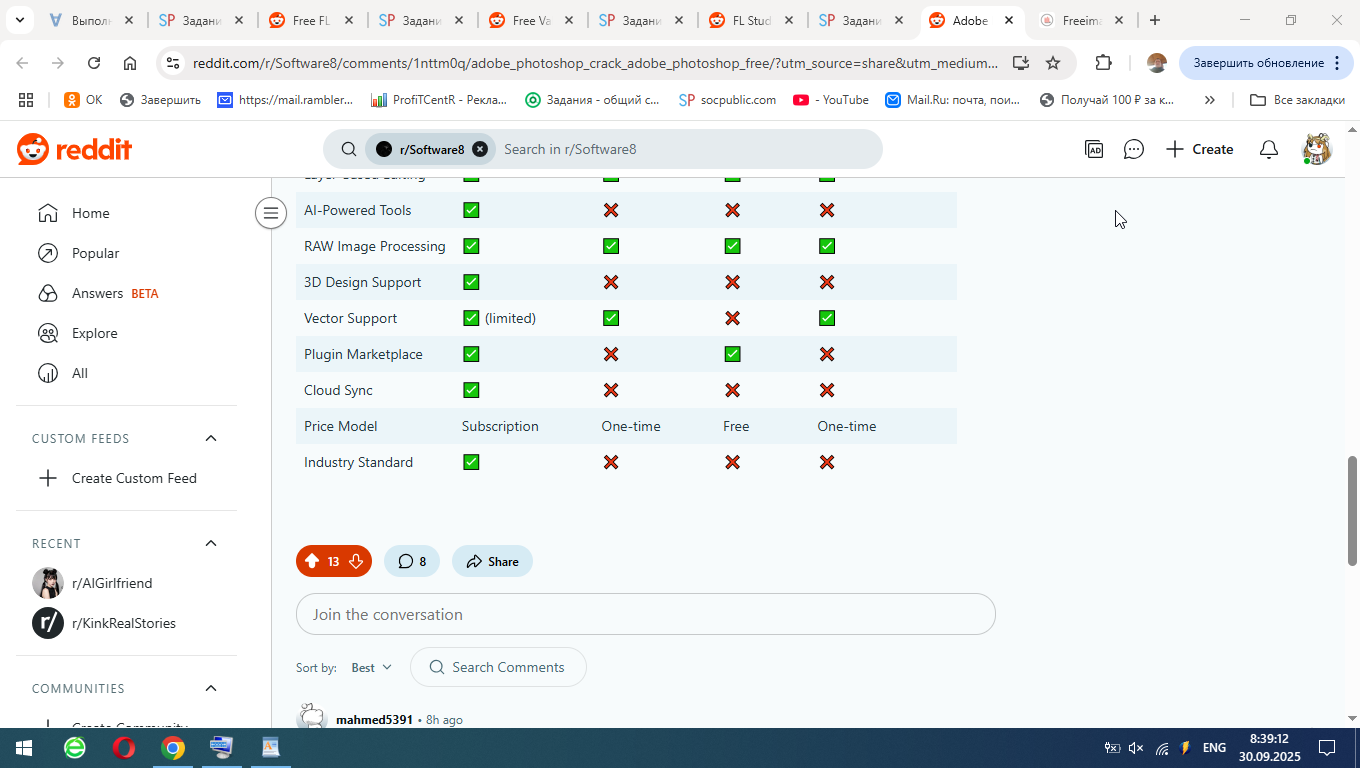
Task: Launch Opera from the taskbar
Action: tap(124, 748)
